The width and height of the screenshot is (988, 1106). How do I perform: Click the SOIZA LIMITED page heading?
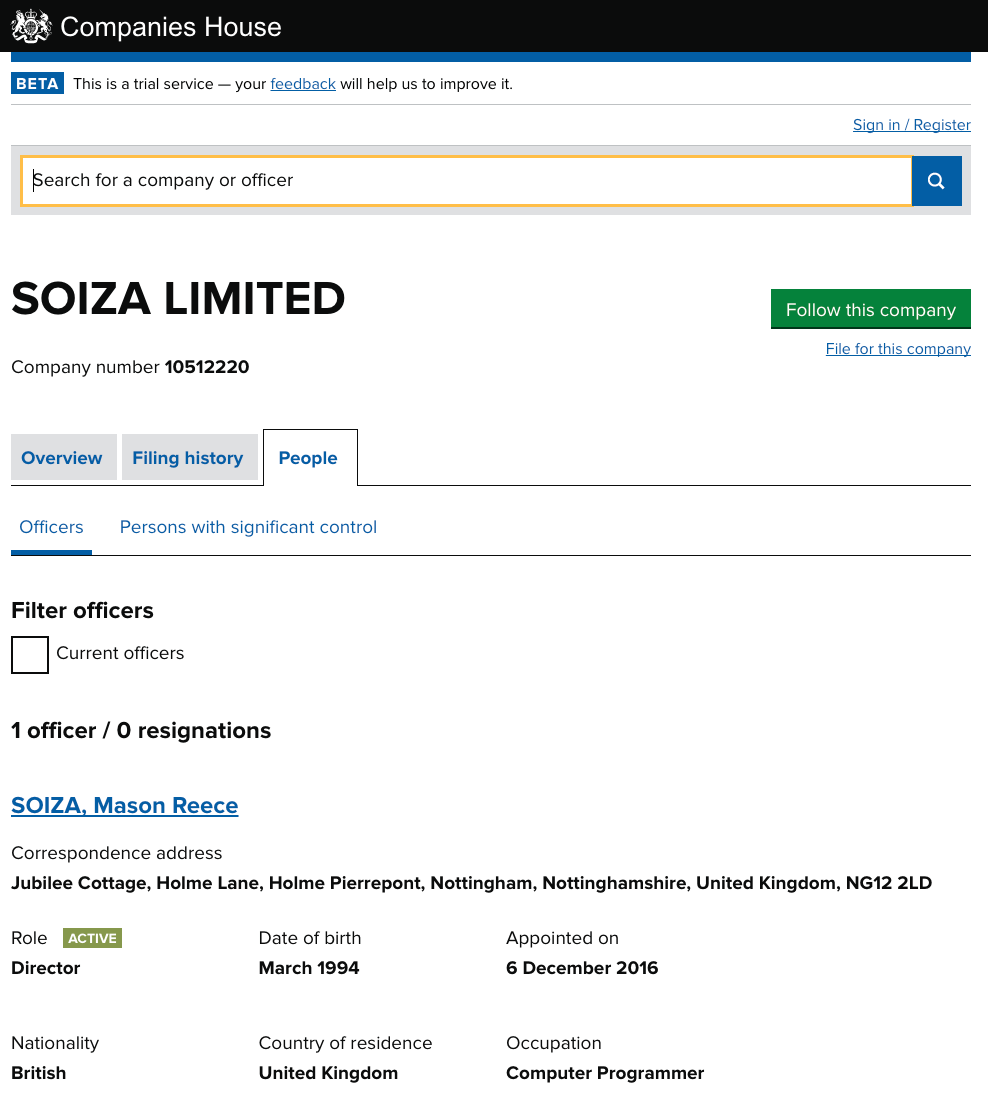tap(178, 299)
